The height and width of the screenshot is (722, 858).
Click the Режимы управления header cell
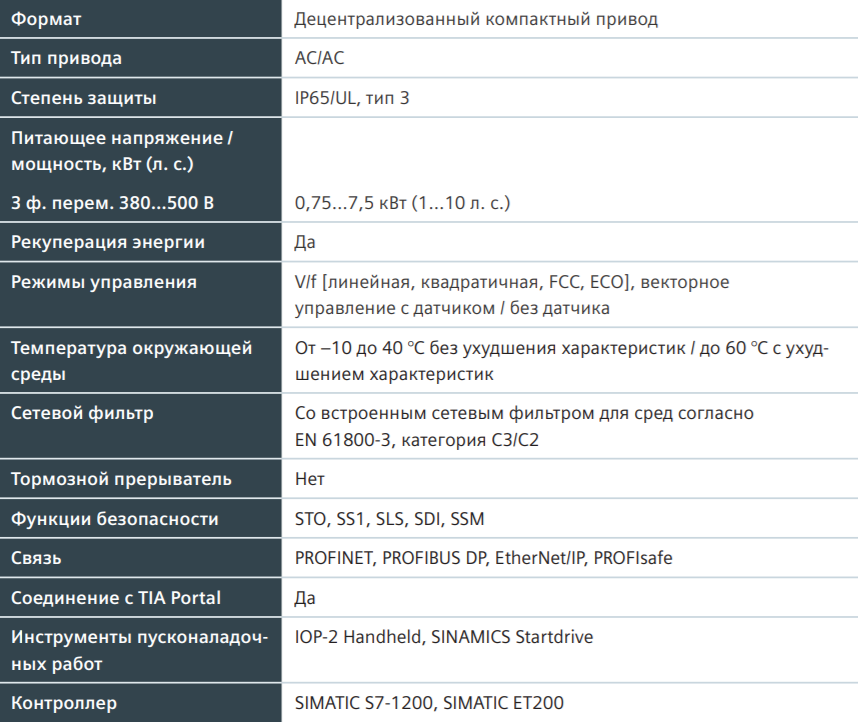click(141, 294)
